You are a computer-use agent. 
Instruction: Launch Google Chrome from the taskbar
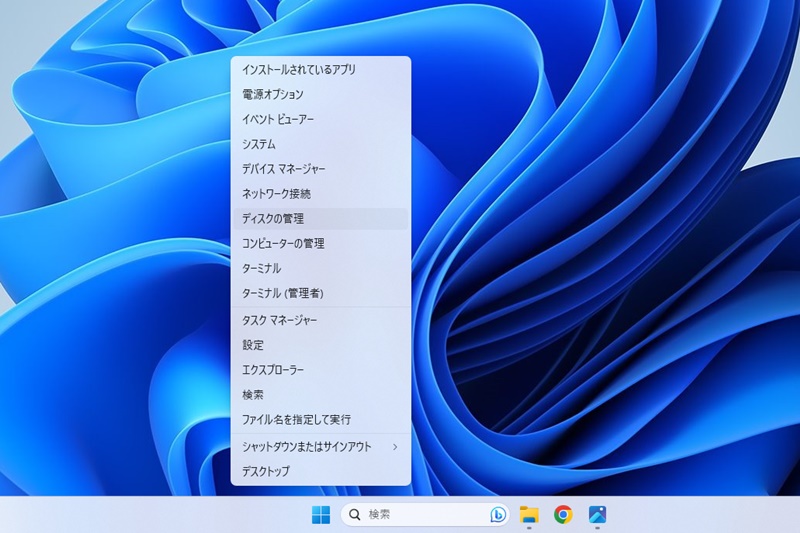click(x=563, y=515)
